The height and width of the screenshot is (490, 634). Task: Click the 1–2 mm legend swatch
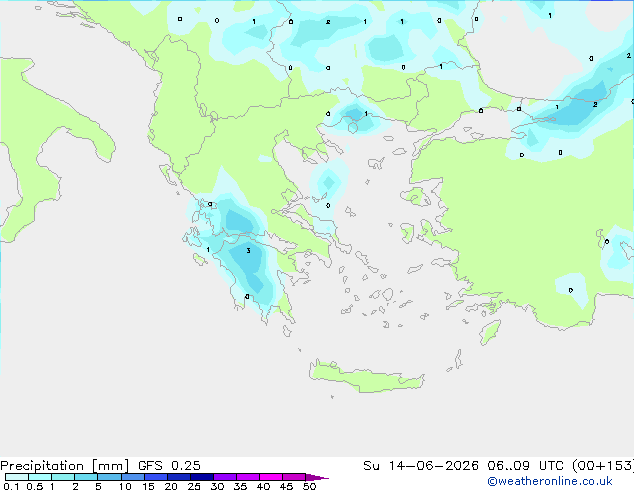(x=63, y=477)
